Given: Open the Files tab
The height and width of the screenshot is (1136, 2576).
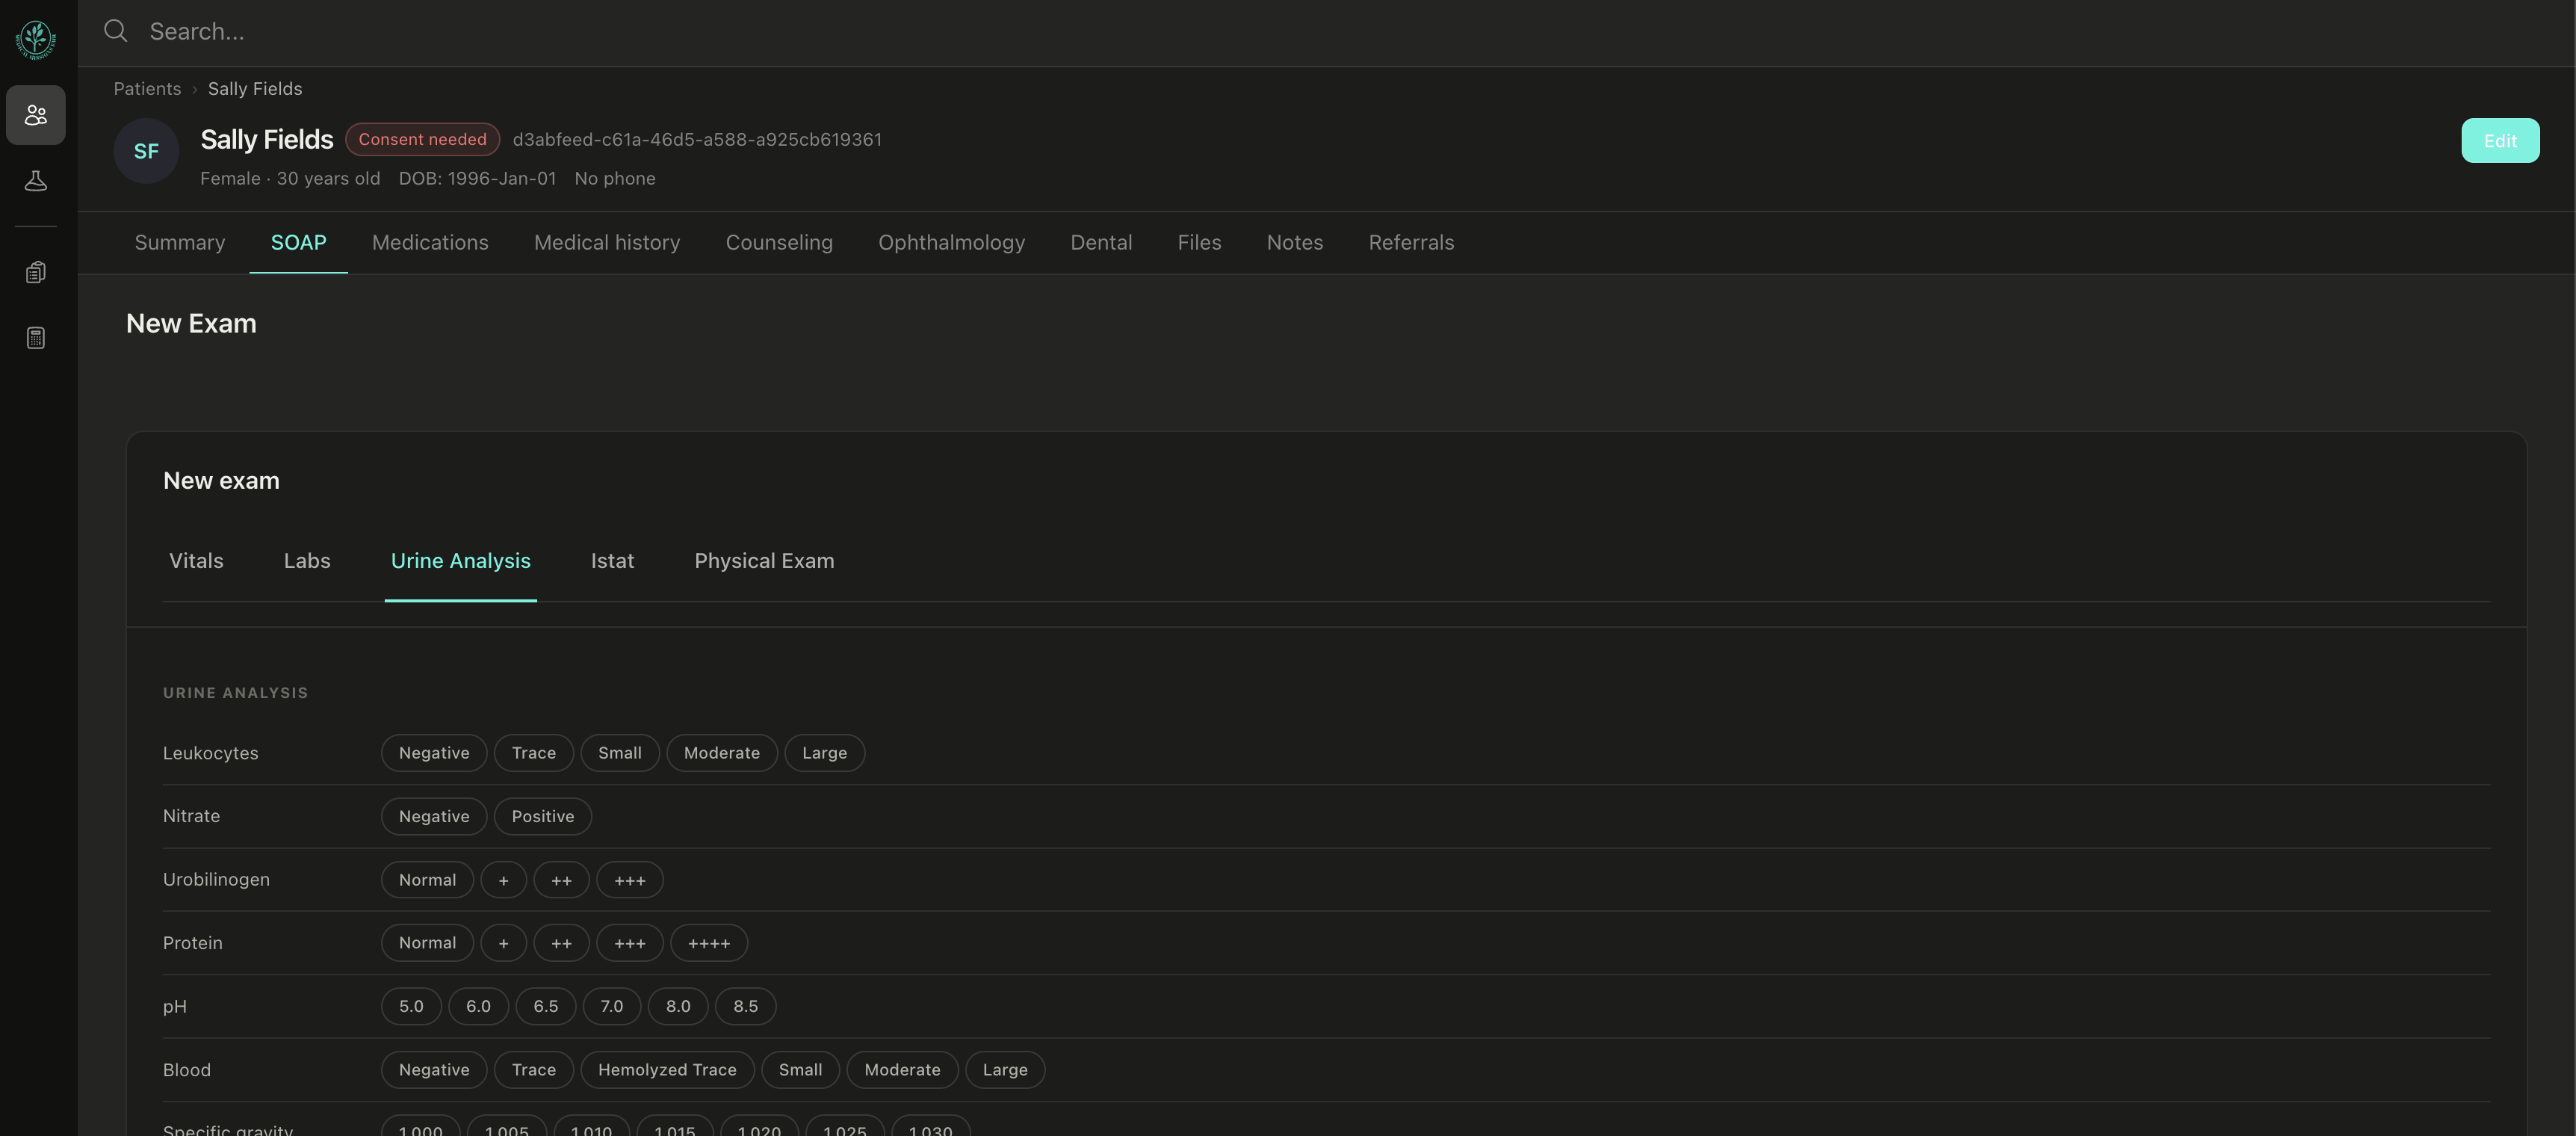Looking at the screenshot, I should click(x=1199, y=242).
